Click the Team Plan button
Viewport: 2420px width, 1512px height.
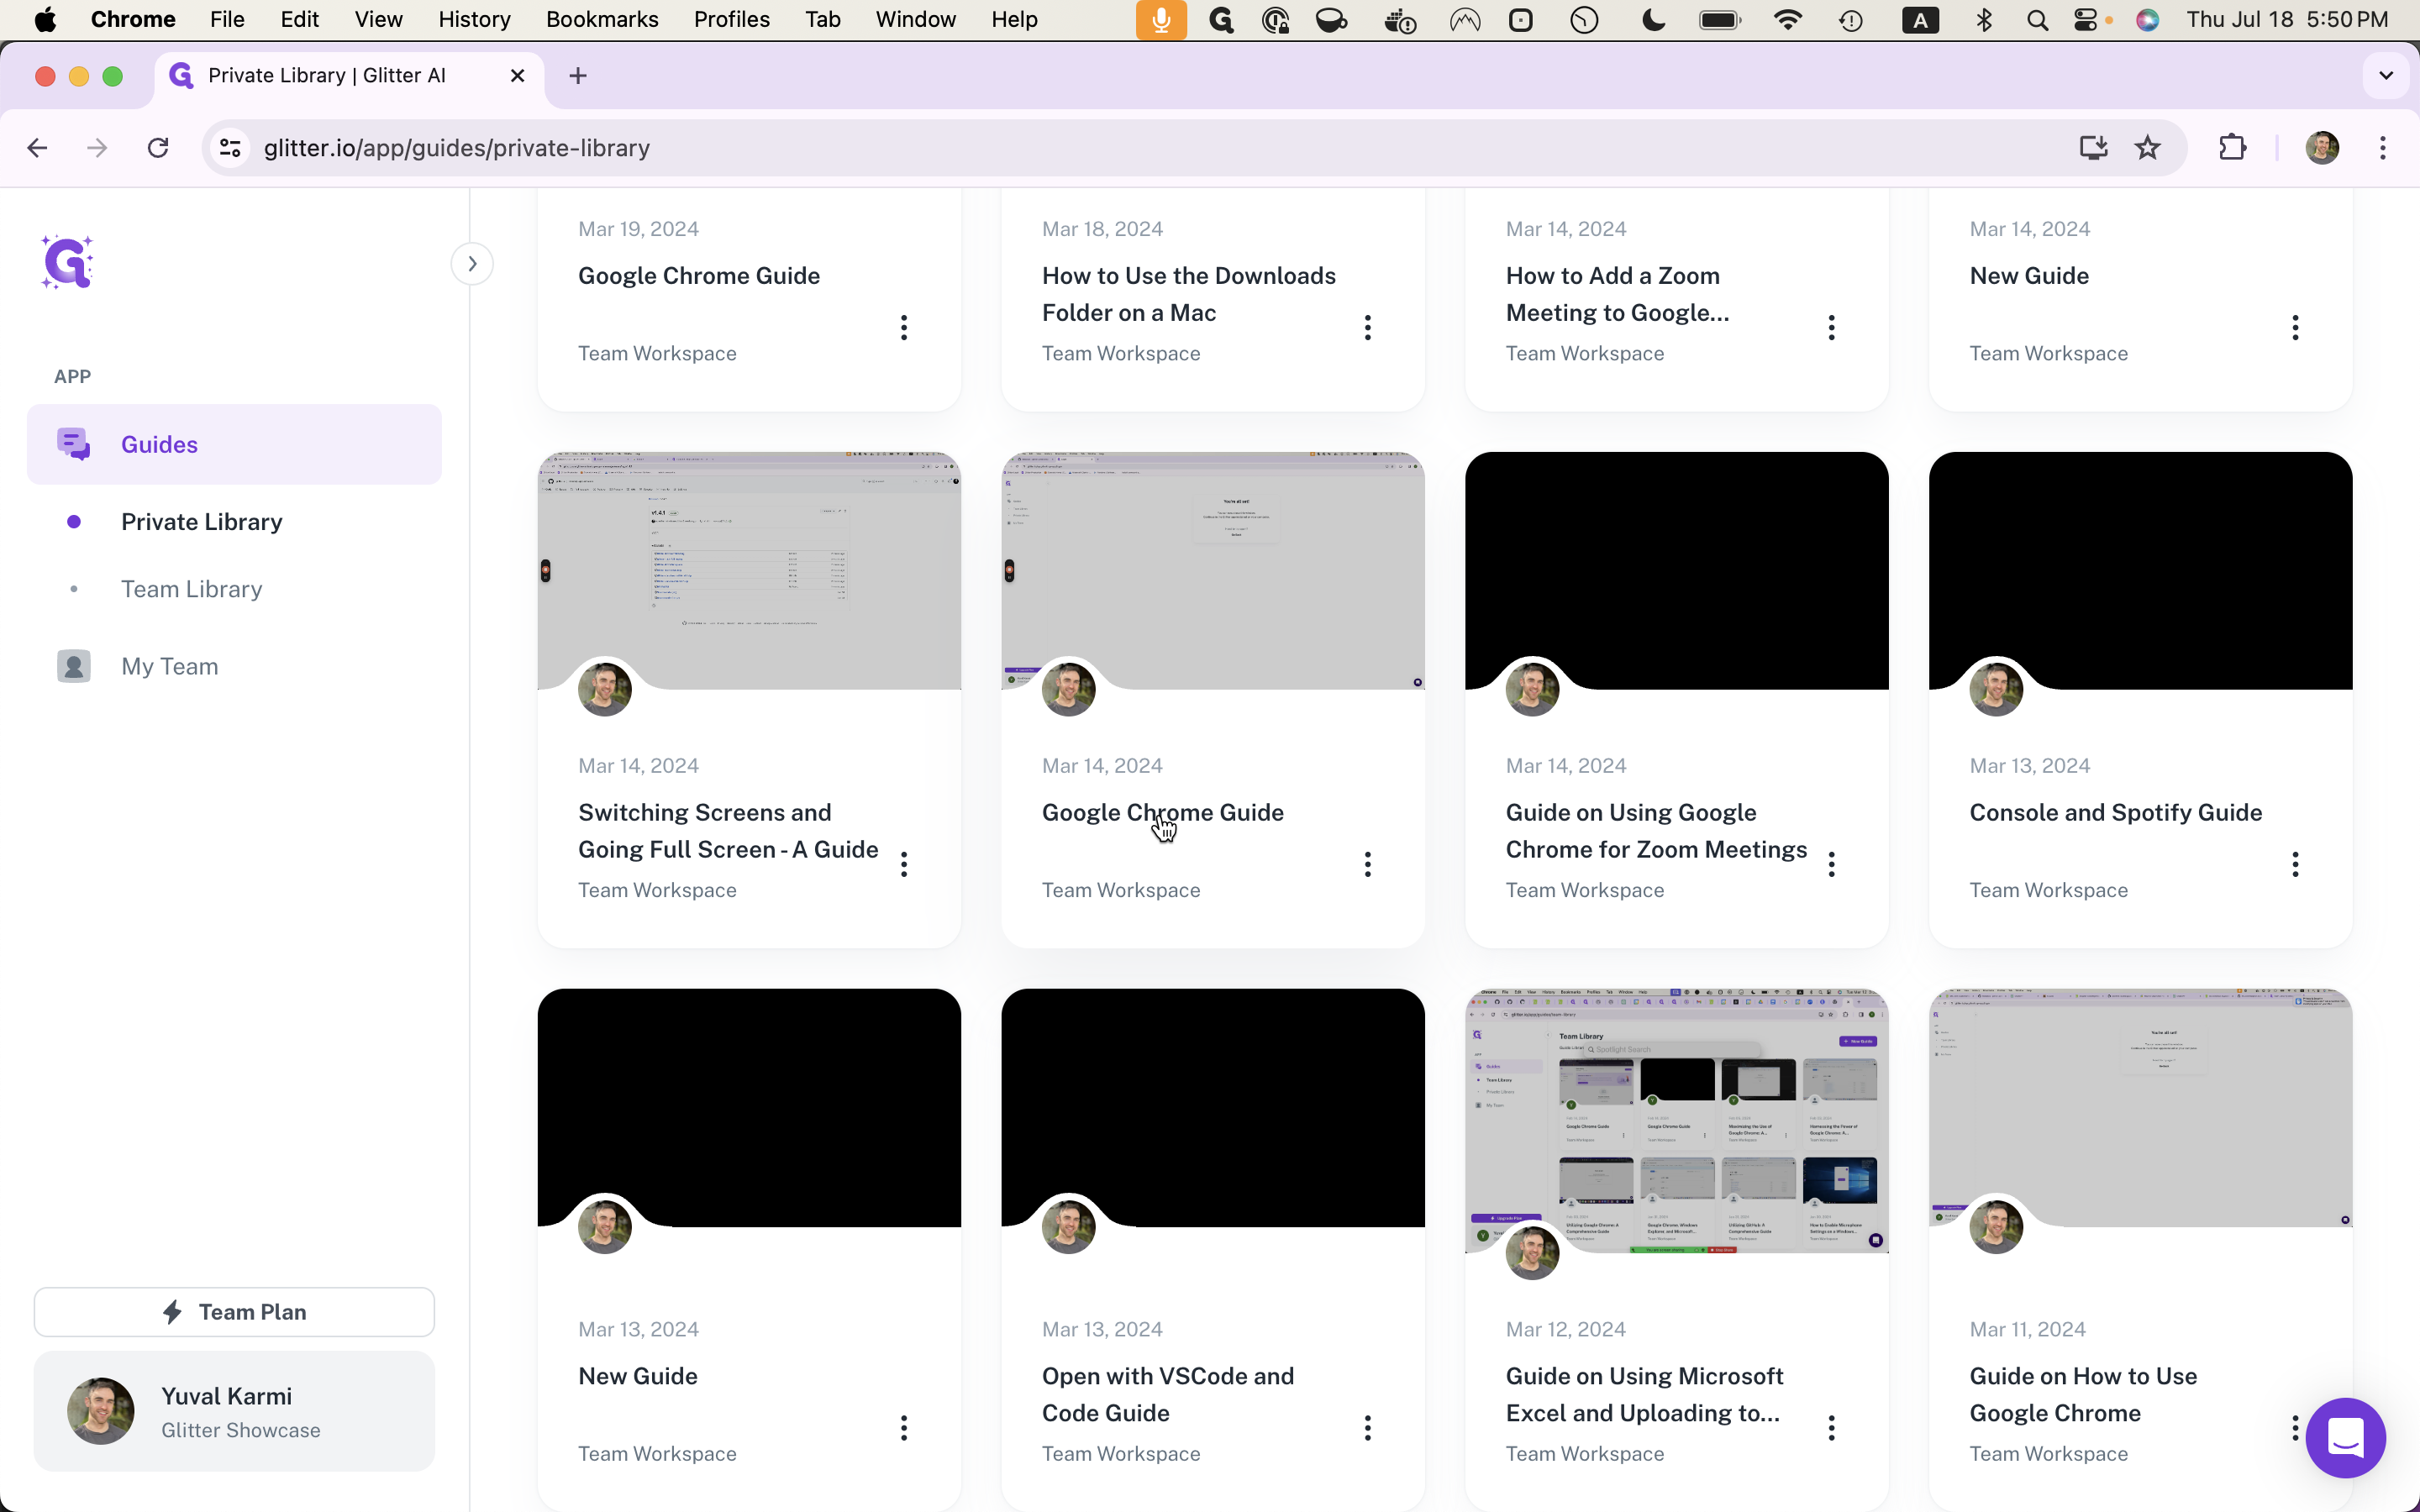point(234,1312)
